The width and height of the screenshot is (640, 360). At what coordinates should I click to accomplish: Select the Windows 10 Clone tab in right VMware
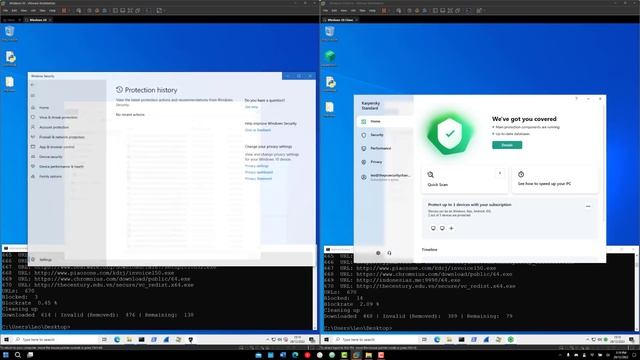(x=340, y=20)
